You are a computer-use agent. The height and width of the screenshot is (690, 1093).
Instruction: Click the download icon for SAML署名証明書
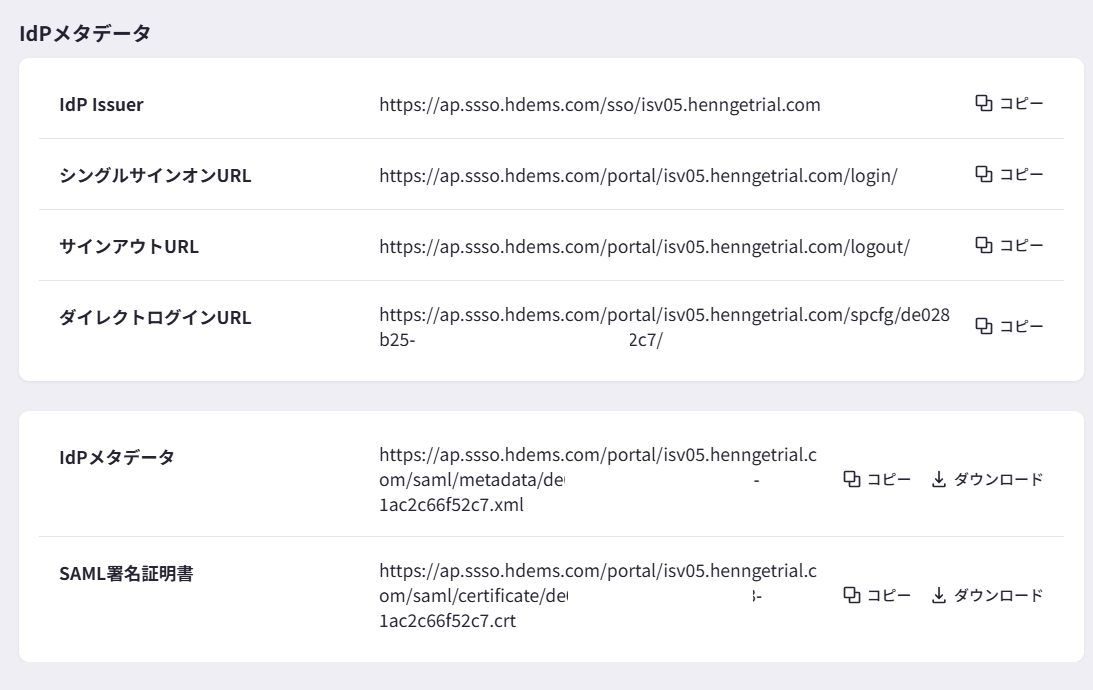click(x=939, y=596)
